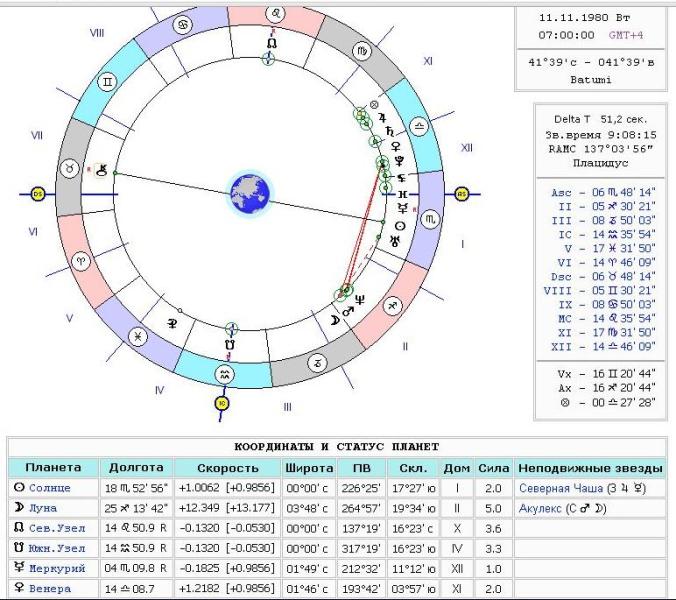Click the Солнце planet link
The image size is (676, 600).
50,488
